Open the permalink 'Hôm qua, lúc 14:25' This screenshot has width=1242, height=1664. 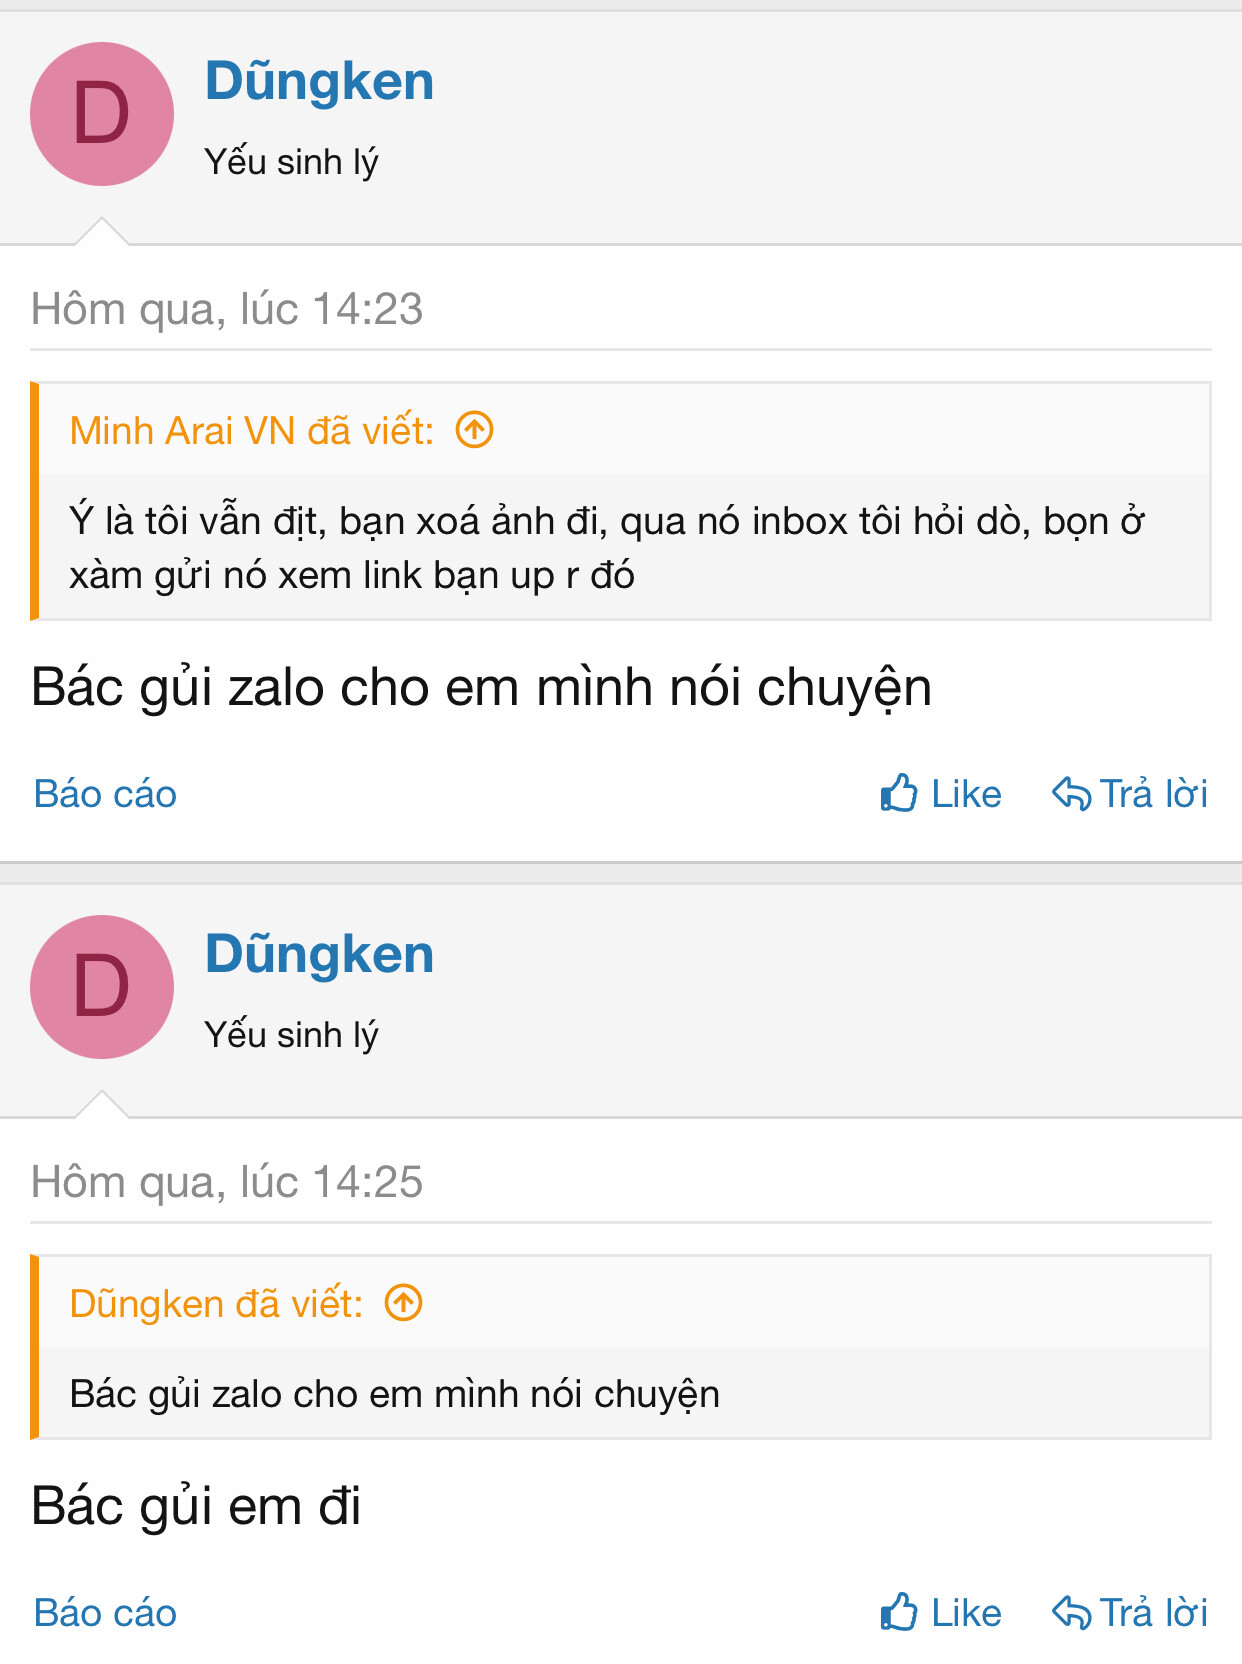click(x=227, y=1182)
